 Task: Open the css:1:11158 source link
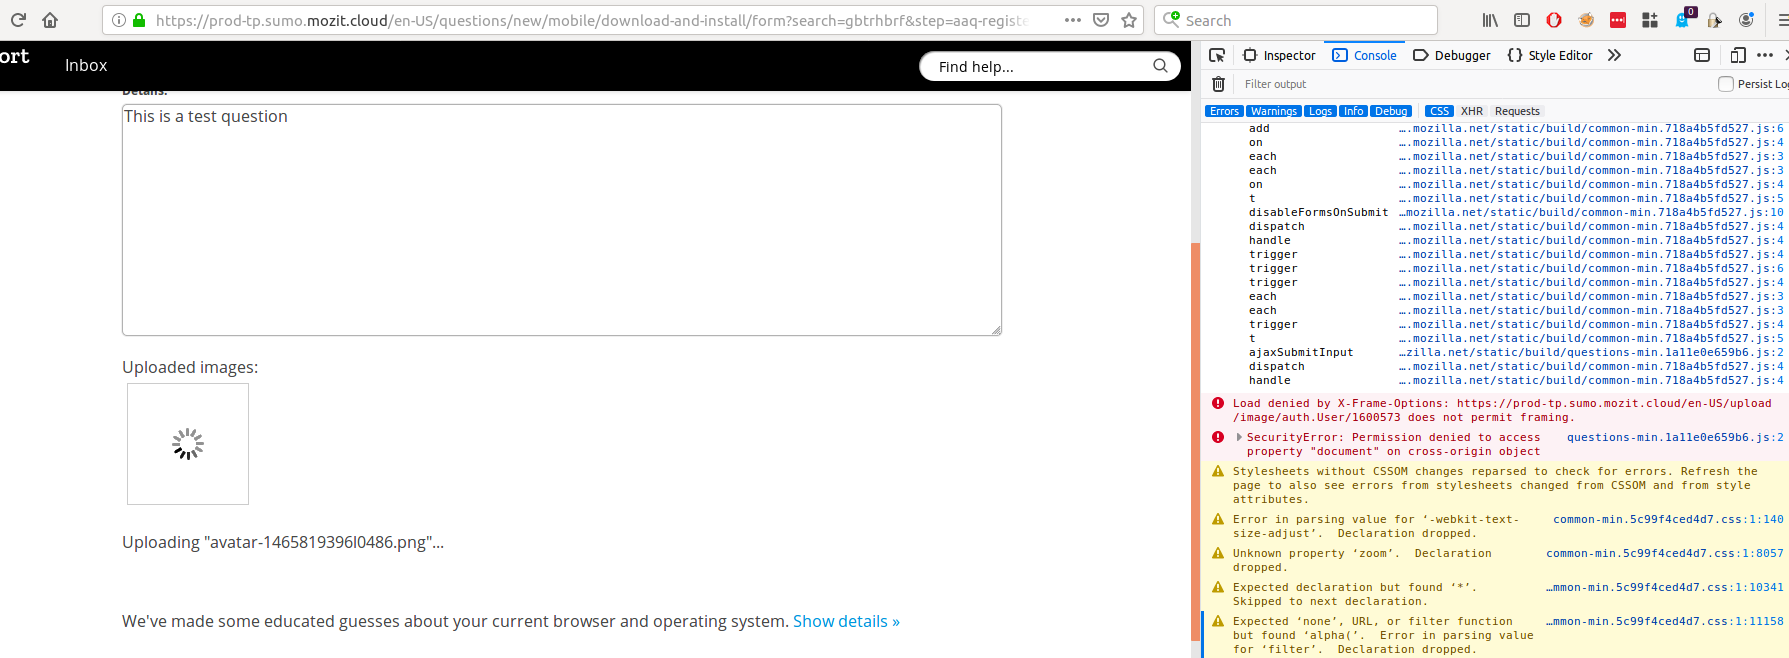coord(1665,621)
